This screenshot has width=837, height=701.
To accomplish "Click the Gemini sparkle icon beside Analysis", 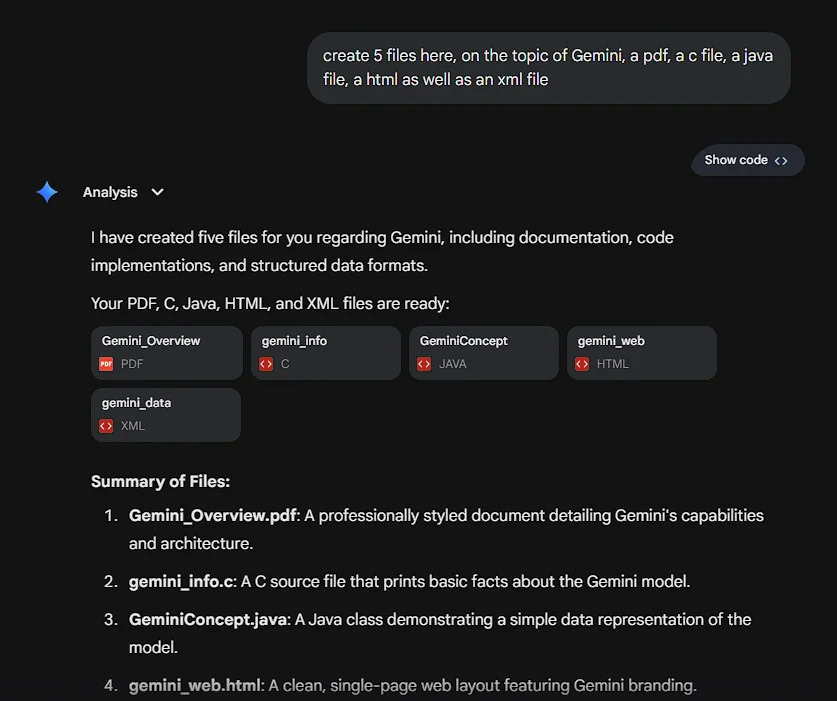I will point(46,192).
